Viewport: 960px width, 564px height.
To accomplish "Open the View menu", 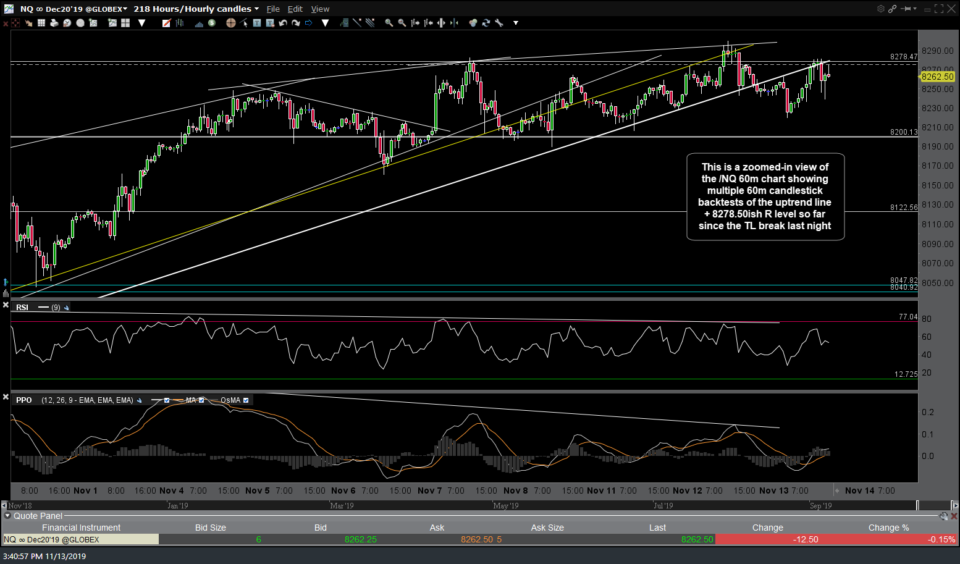I will coord(320,9).
